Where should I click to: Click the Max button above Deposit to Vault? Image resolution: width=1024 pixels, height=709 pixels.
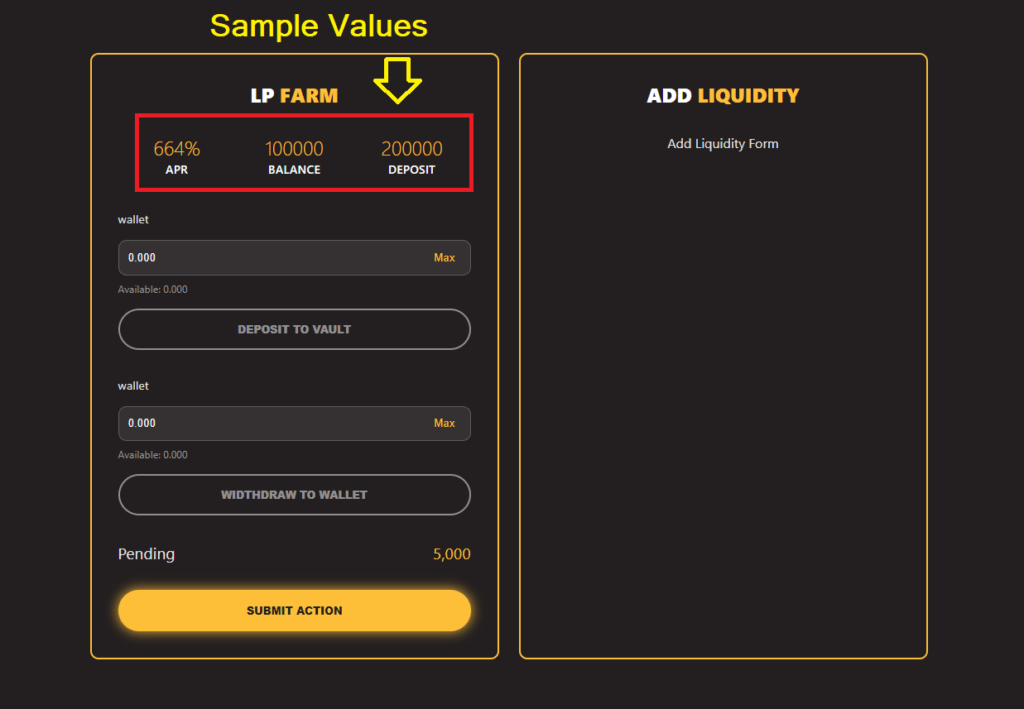coord(444,258)
